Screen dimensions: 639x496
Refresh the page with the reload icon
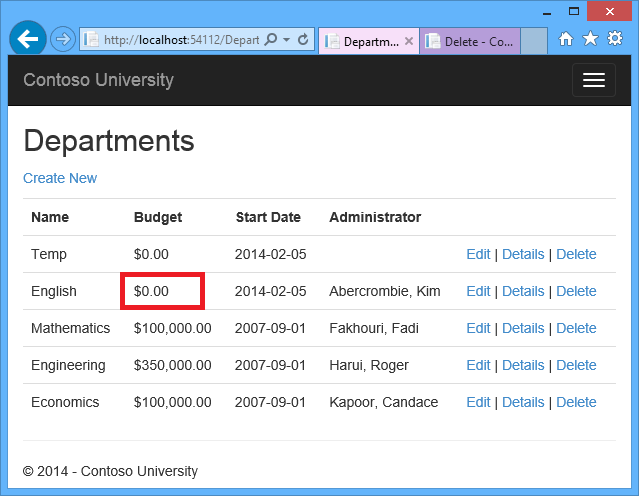point(302,40)
